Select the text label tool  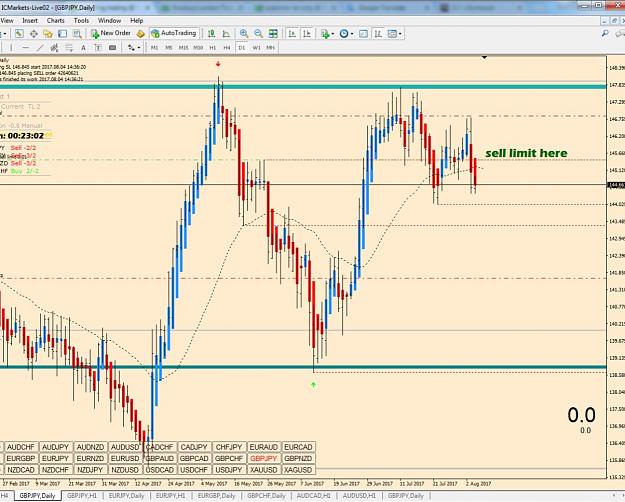(98, 48)
